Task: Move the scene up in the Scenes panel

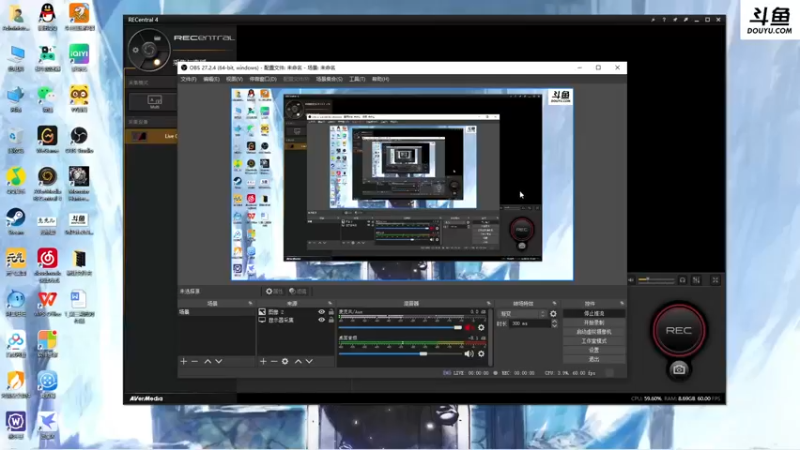Action: pos(208,361)
